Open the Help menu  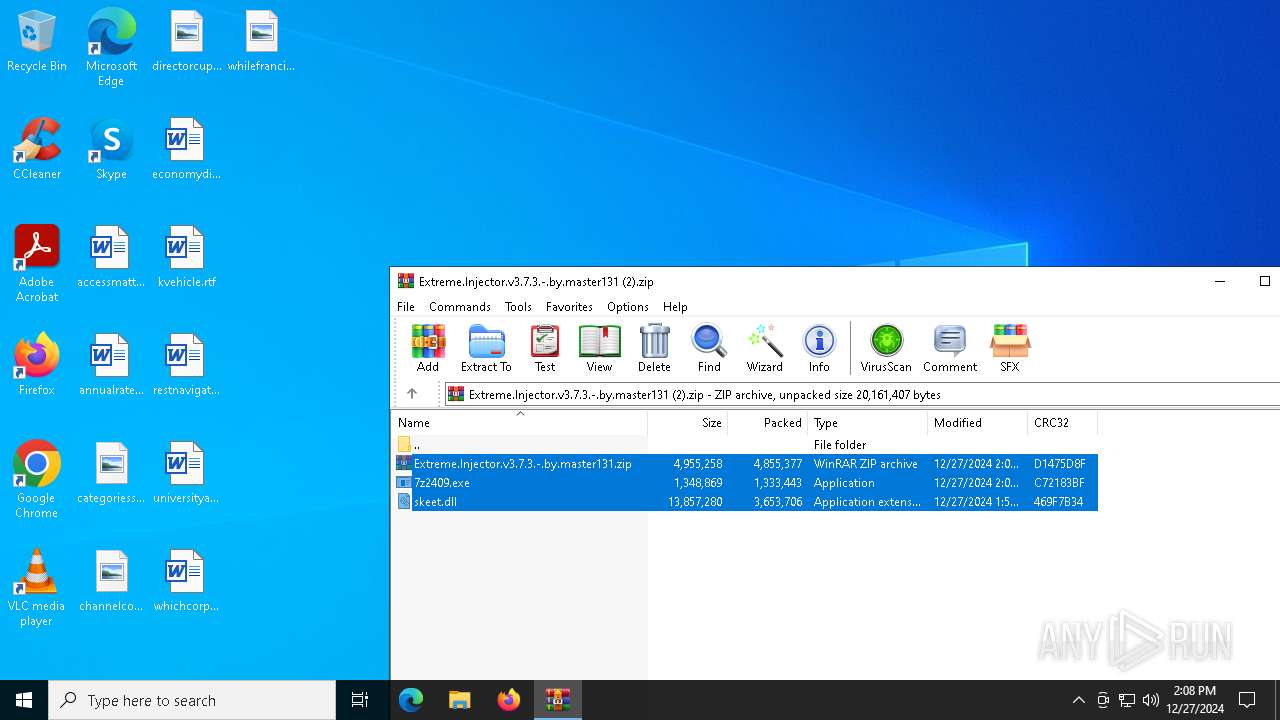click(x=675, y=307)
